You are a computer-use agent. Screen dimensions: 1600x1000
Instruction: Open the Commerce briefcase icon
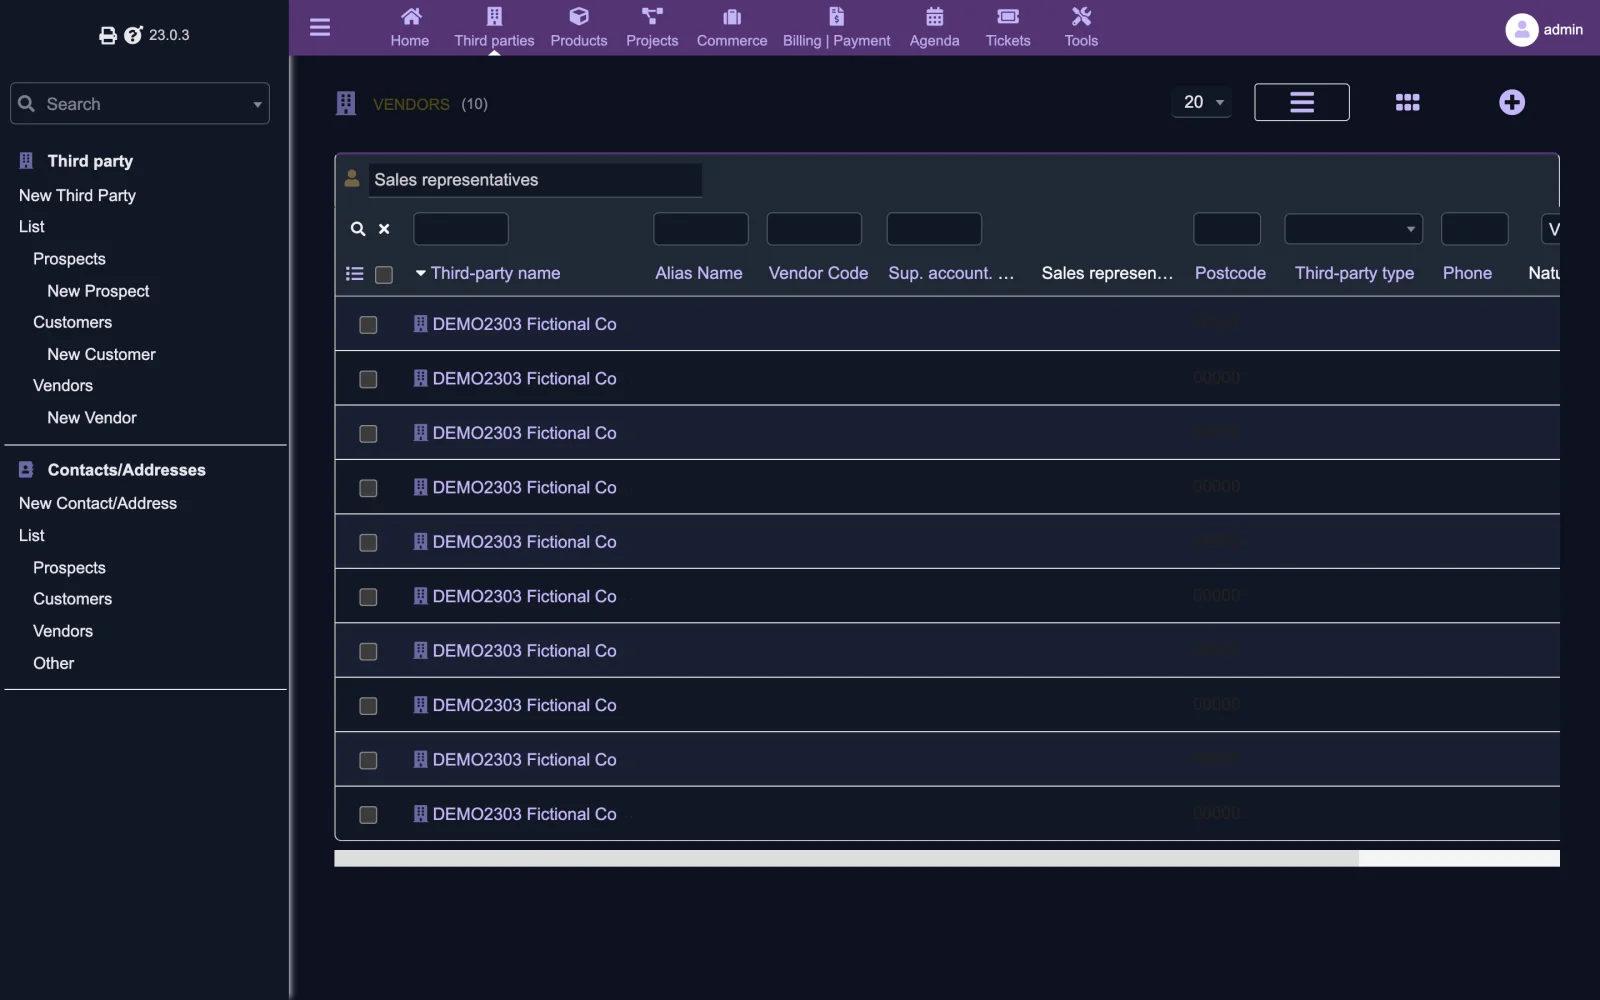732,16
